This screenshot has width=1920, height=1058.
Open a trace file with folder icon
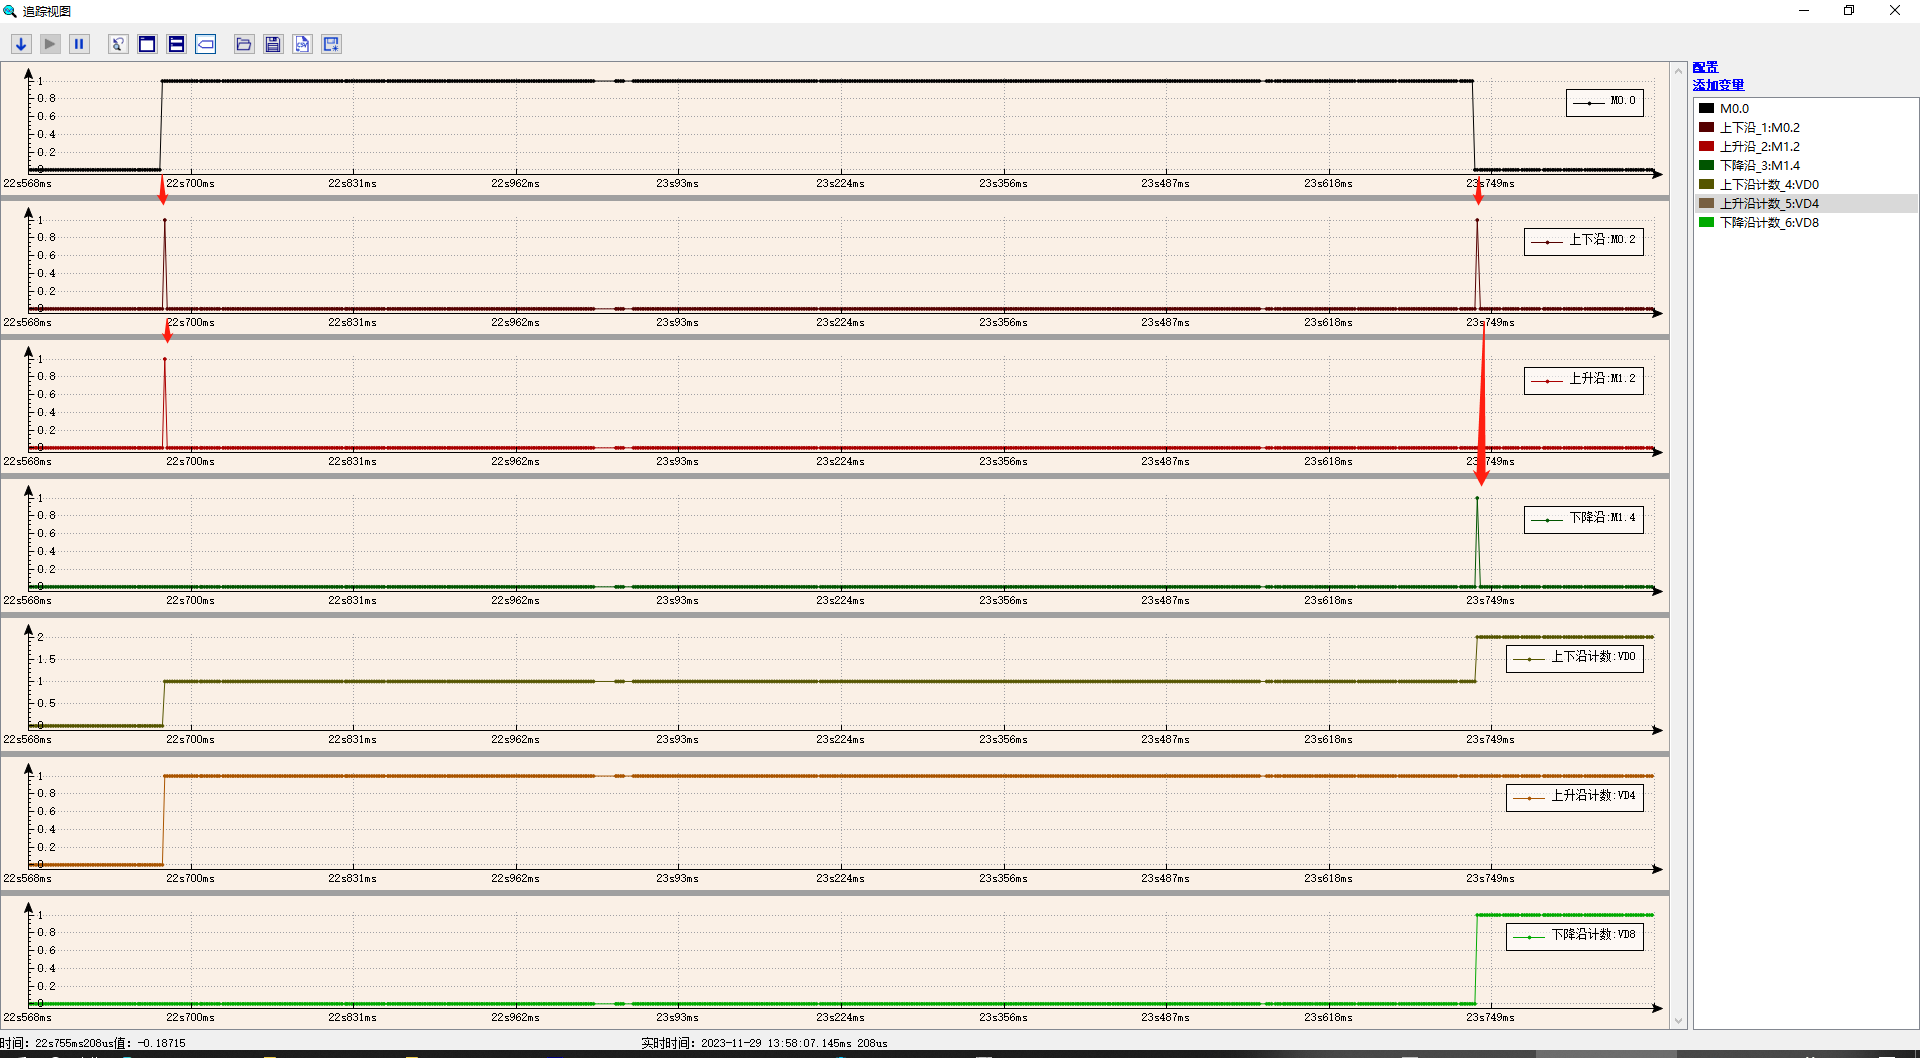244,44
